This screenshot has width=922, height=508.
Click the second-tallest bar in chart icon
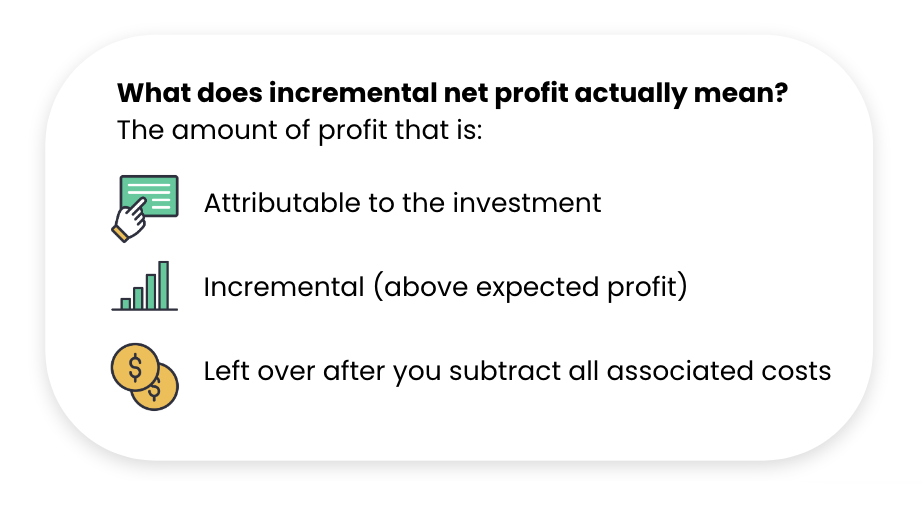coord(151,292)
